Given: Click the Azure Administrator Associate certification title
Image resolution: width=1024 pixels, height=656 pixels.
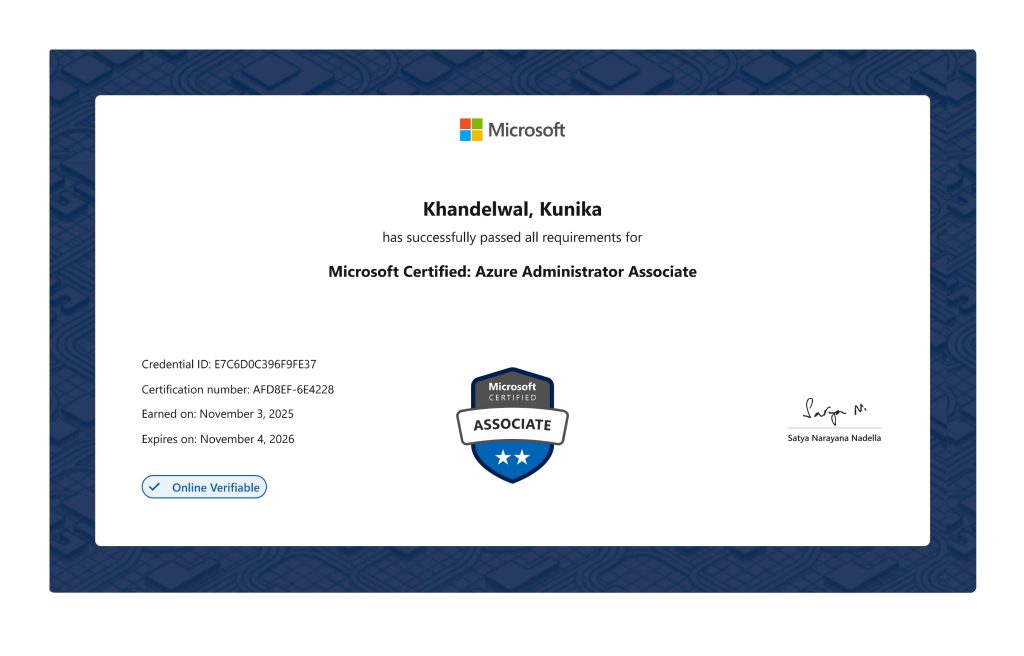Looking at the screenshot, I should click(512, 272).
